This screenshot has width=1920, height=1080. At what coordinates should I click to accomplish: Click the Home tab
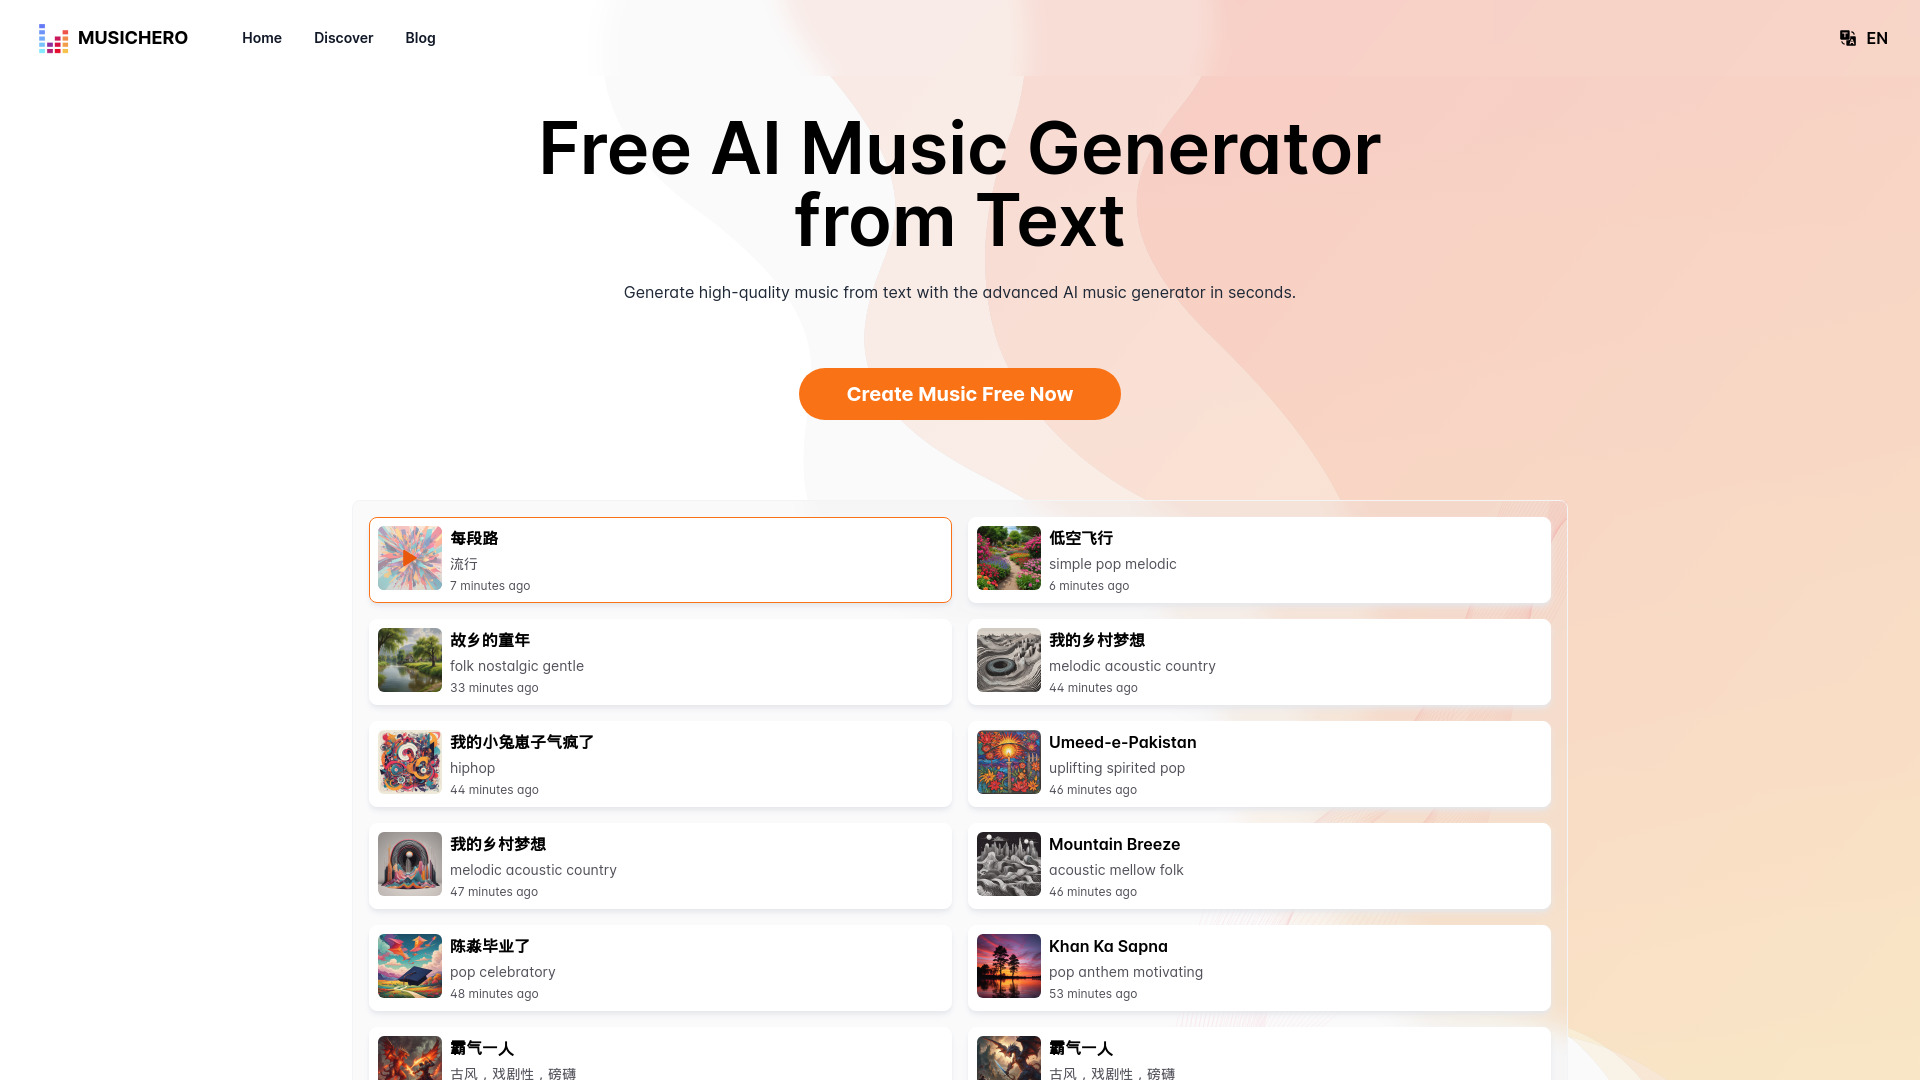click(x=261, y=37)
